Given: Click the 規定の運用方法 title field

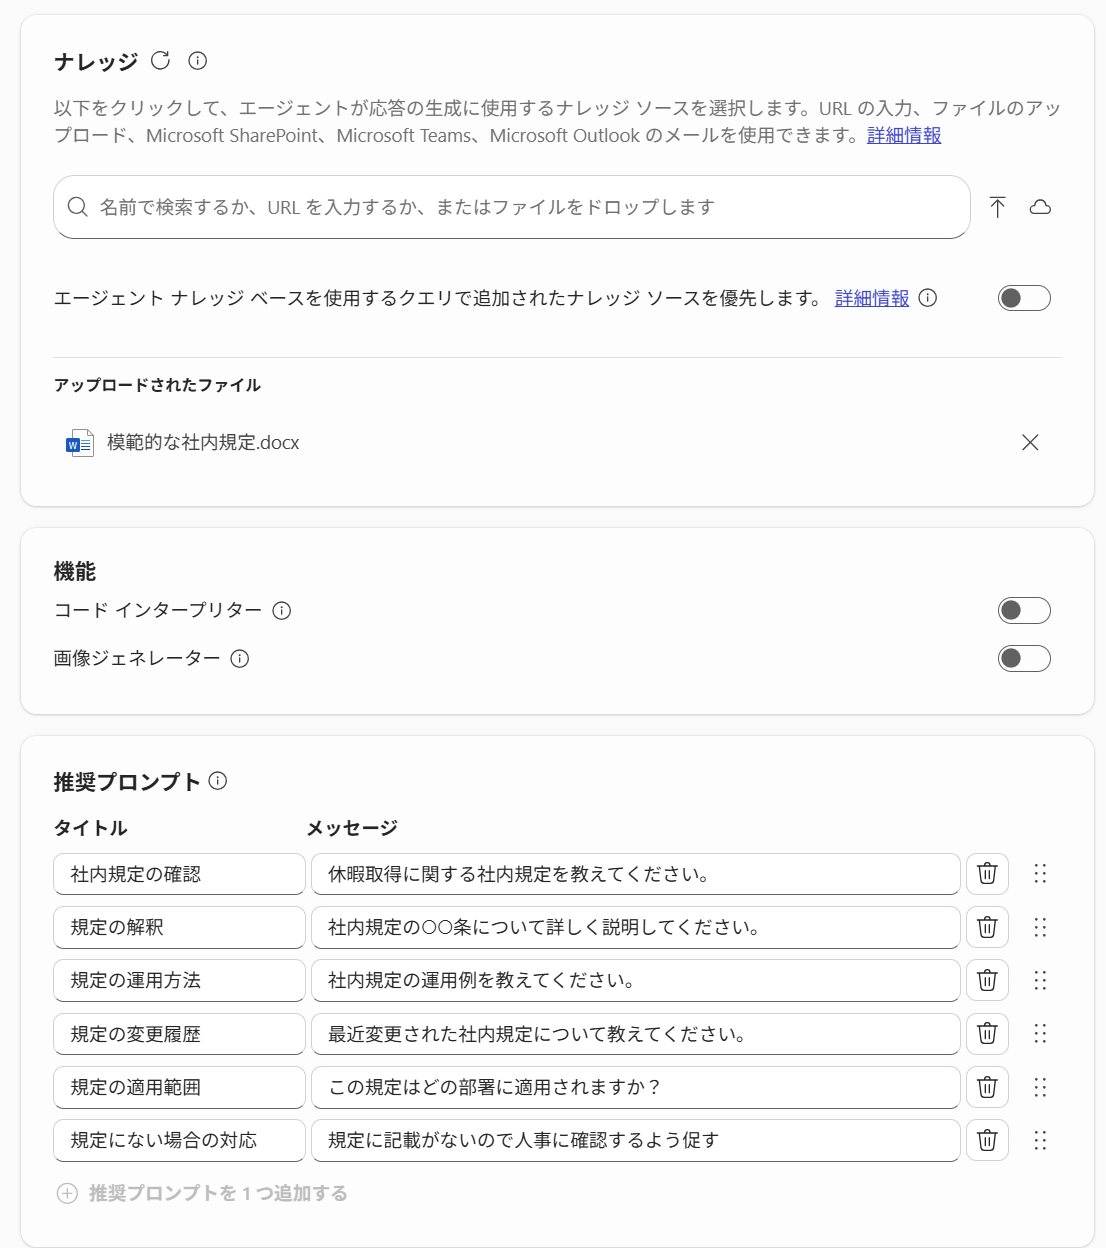Looking at the screenshot, I should point(179,981).
